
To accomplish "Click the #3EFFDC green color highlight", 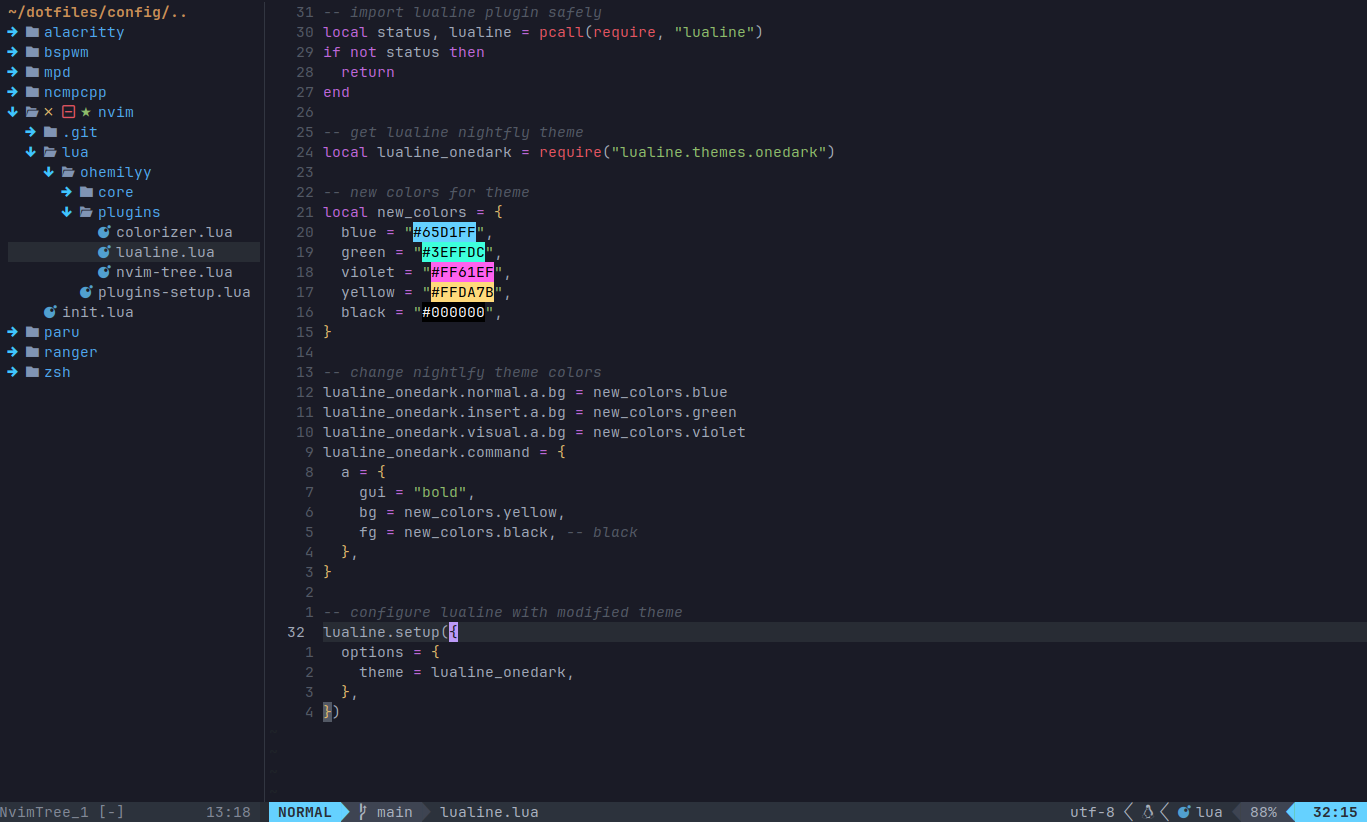I will 454,252.
